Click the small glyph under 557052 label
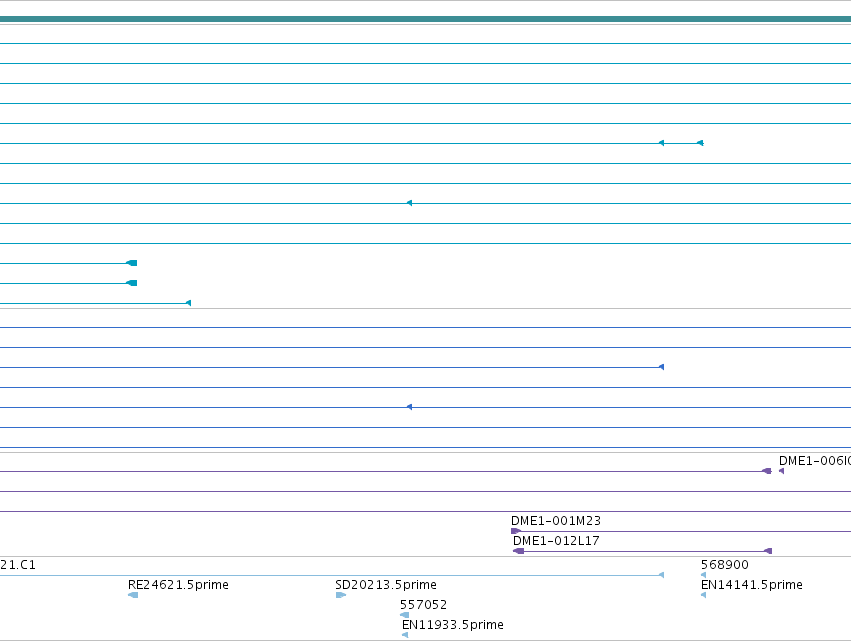851x641 pixels. point(404,615)
